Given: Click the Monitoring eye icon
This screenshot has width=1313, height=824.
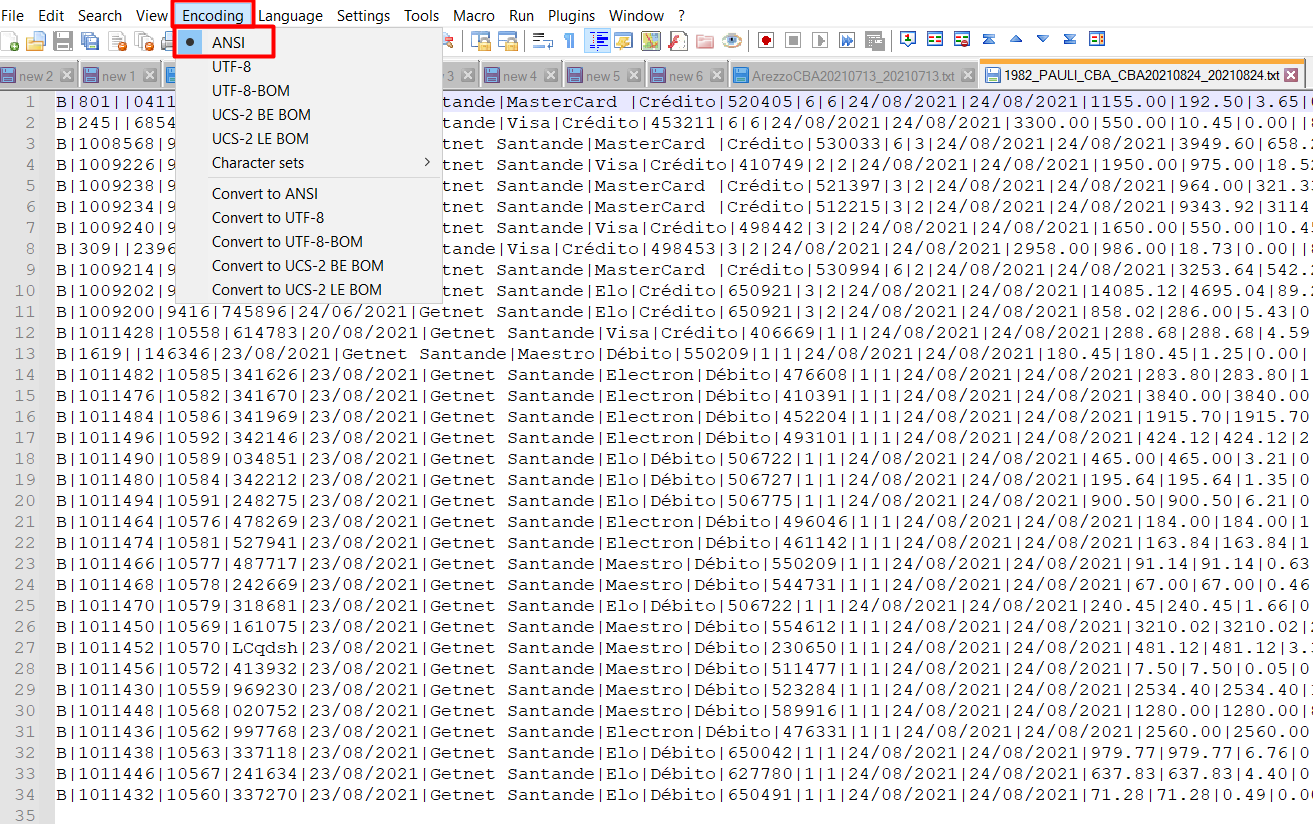Looking at the screenshot, I should pos(732,41).
